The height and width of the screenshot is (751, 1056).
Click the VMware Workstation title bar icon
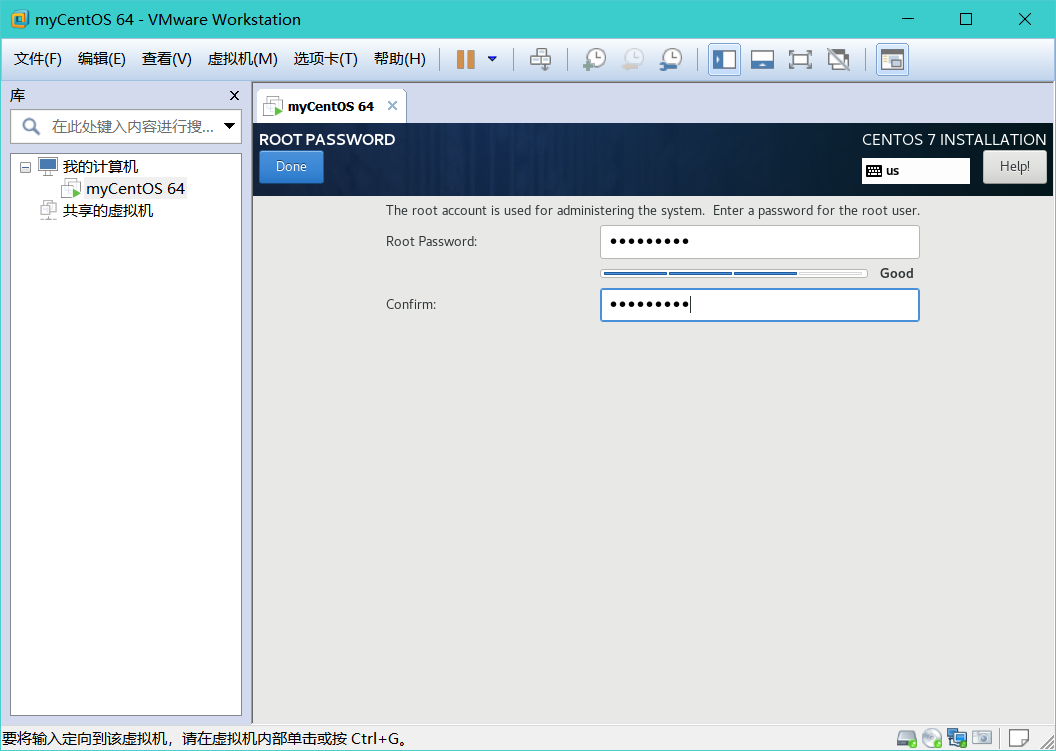click(x=20, y=19)
